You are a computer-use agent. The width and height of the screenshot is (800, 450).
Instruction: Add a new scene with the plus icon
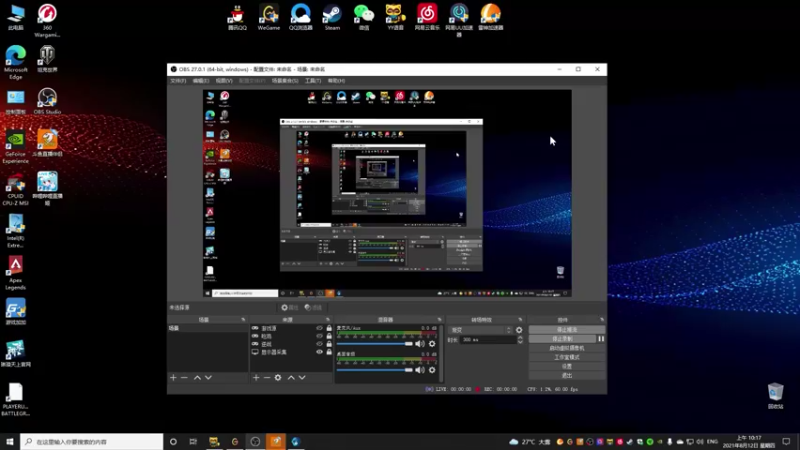click(x=173, y=378)
